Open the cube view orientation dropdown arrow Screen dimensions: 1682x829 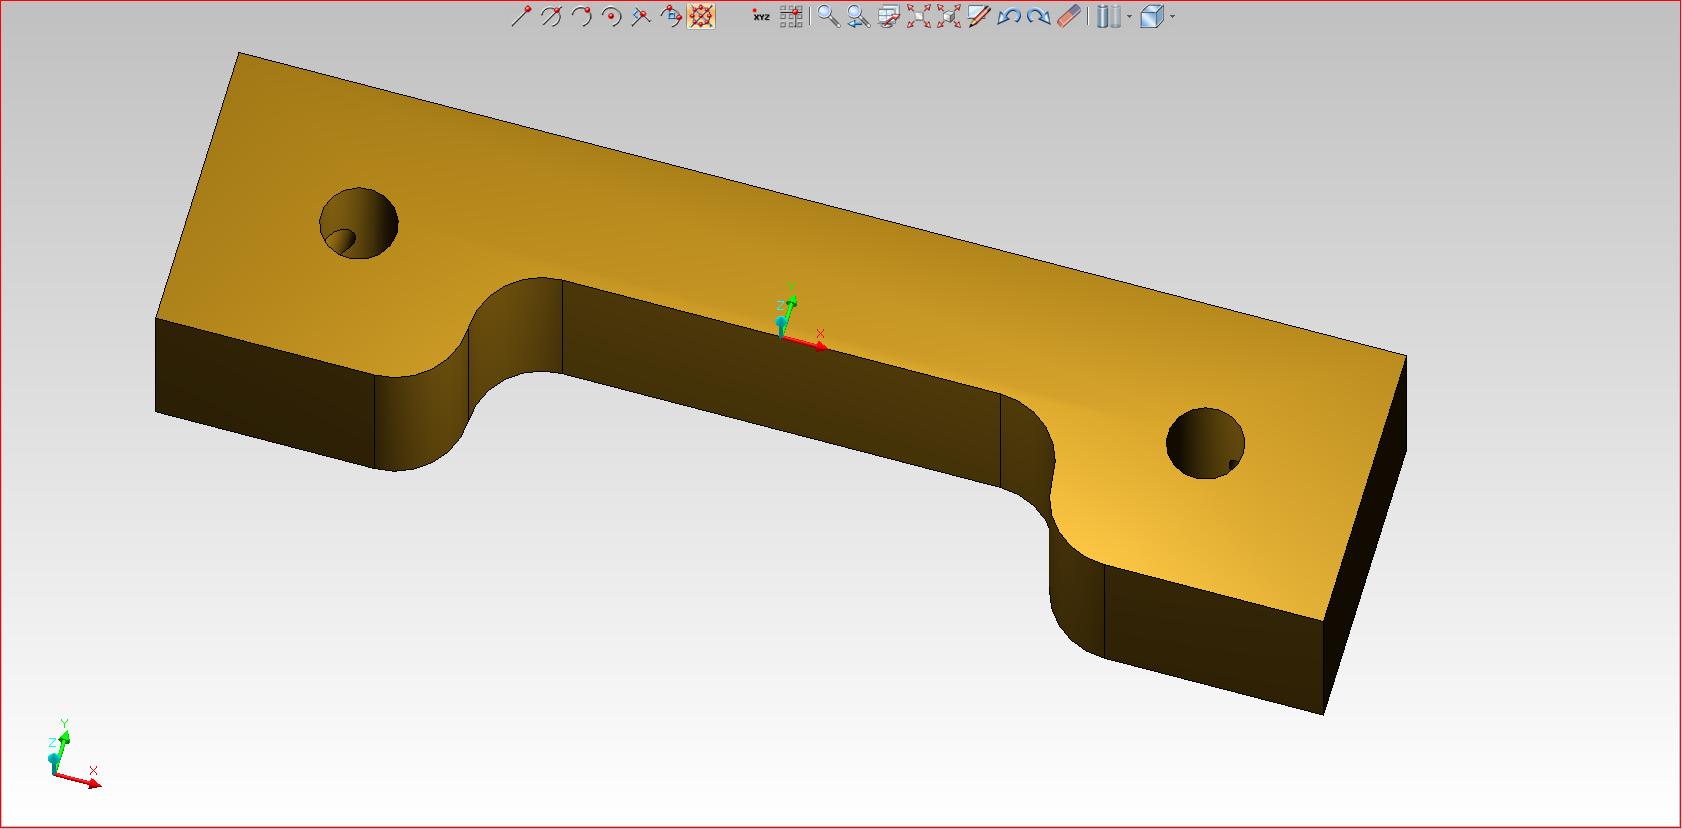1172,17
